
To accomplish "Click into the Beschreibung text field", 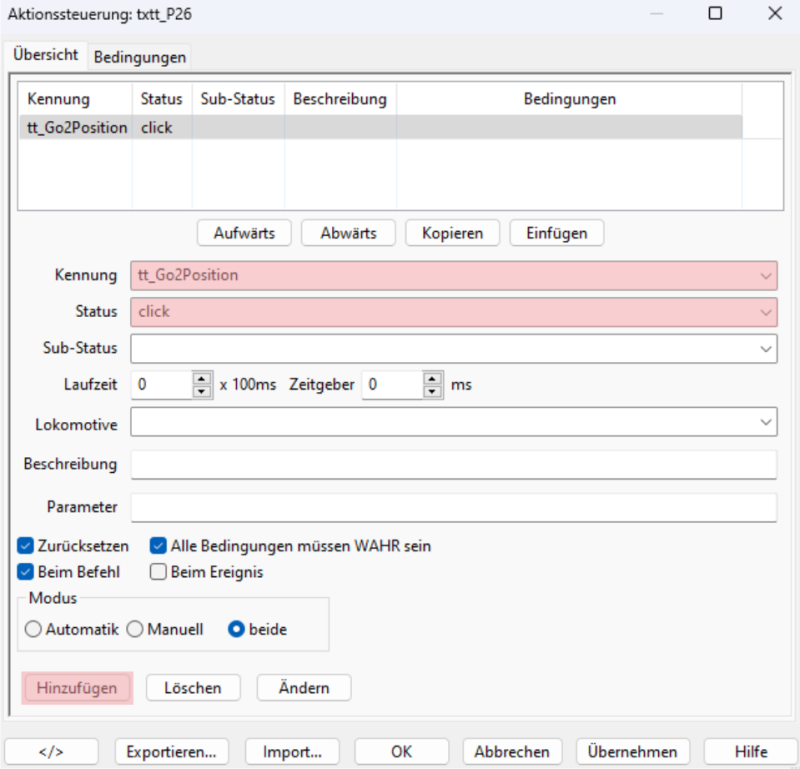I will [x=453, y=465].
